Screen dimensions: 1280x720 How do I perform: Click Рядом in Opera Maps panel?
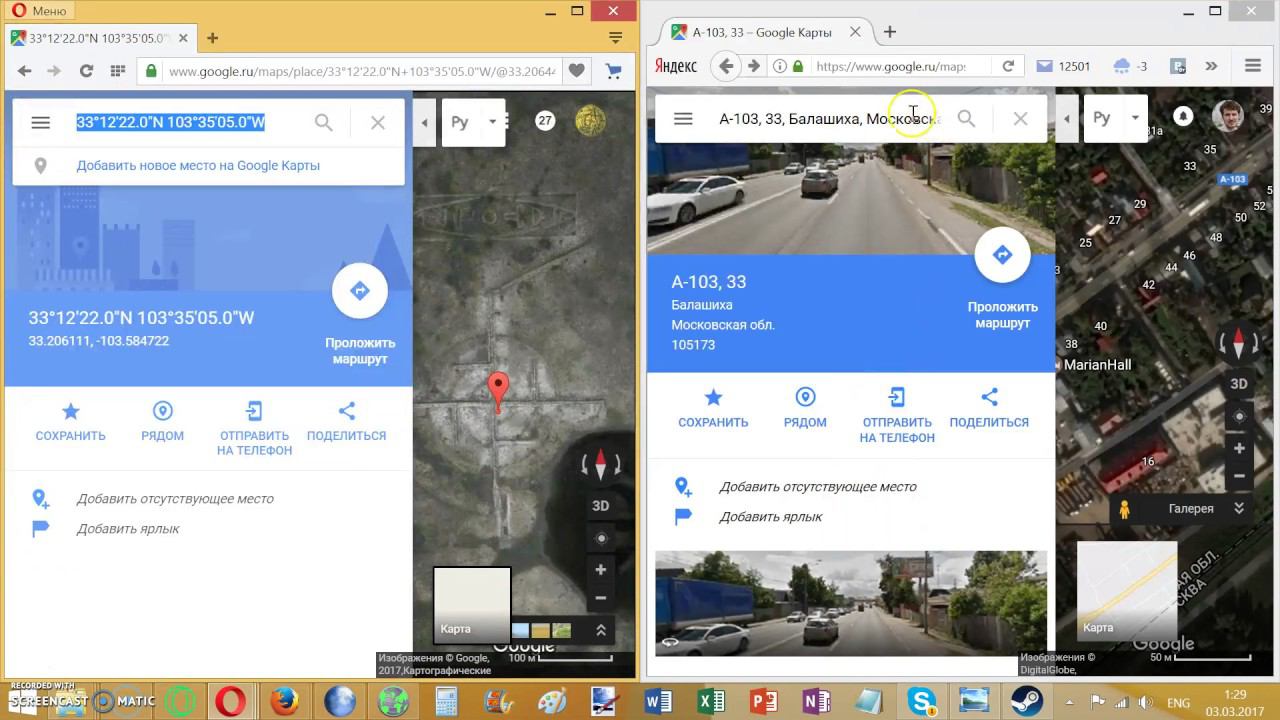point(162,421)
